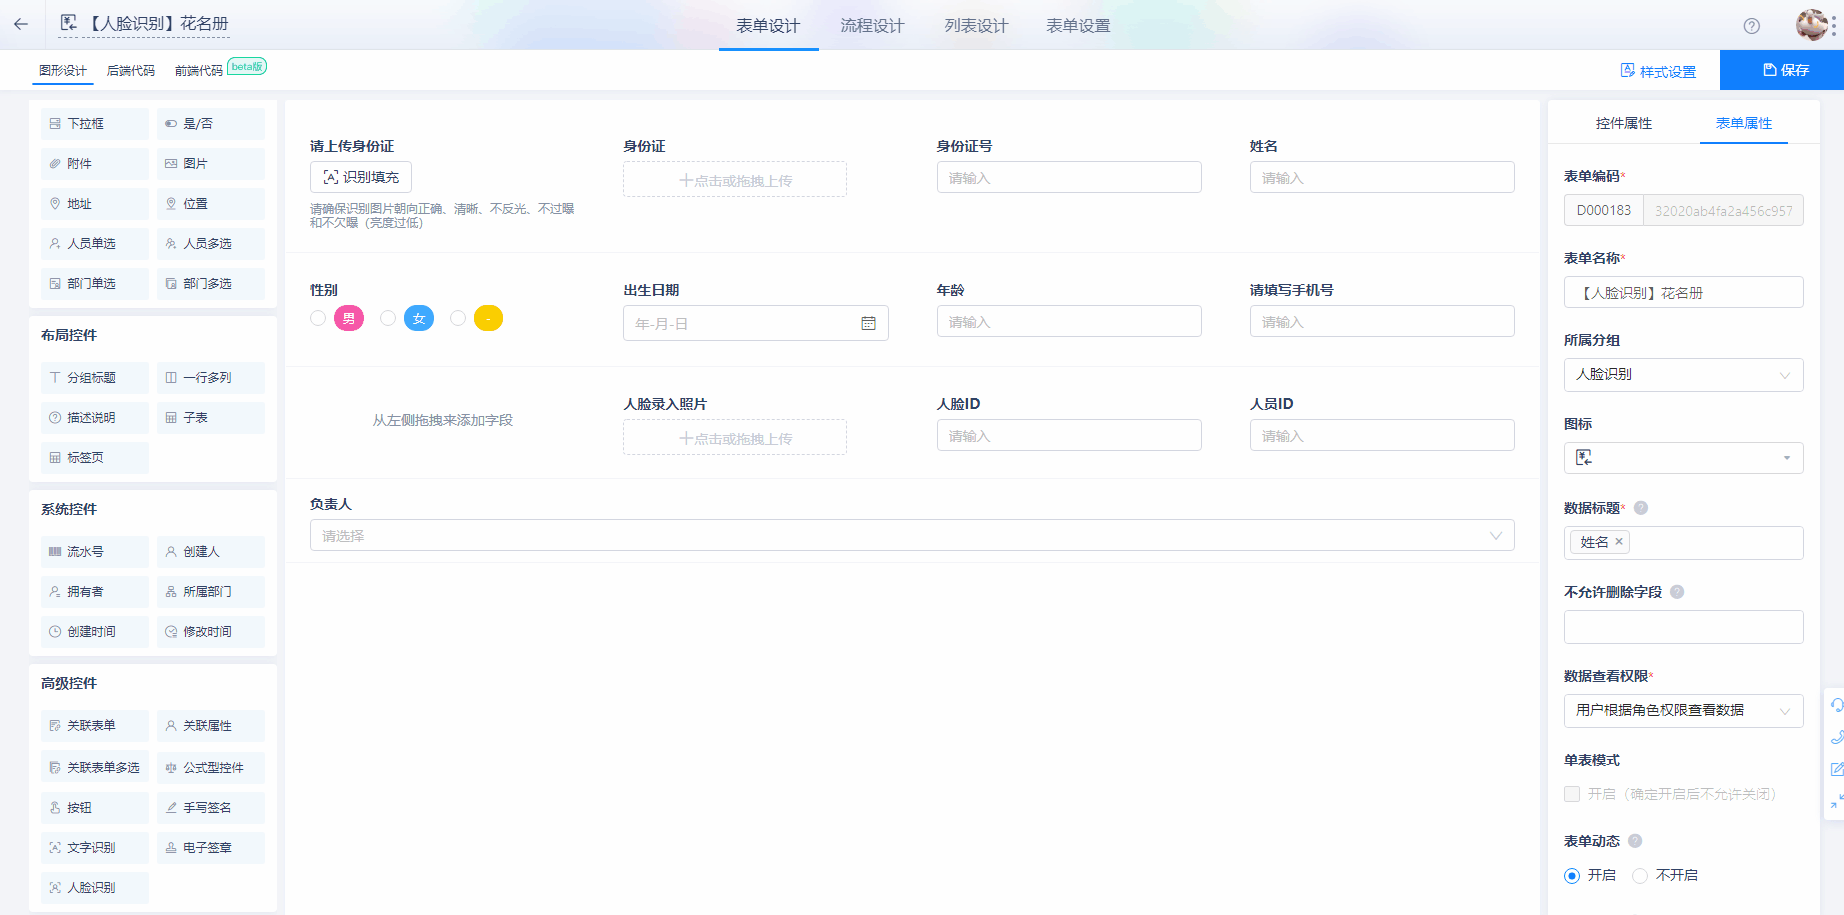Screen dimensions: 1844x915
Task: Click the 身份证号 input field
Action: click(x=1069, y=178)
